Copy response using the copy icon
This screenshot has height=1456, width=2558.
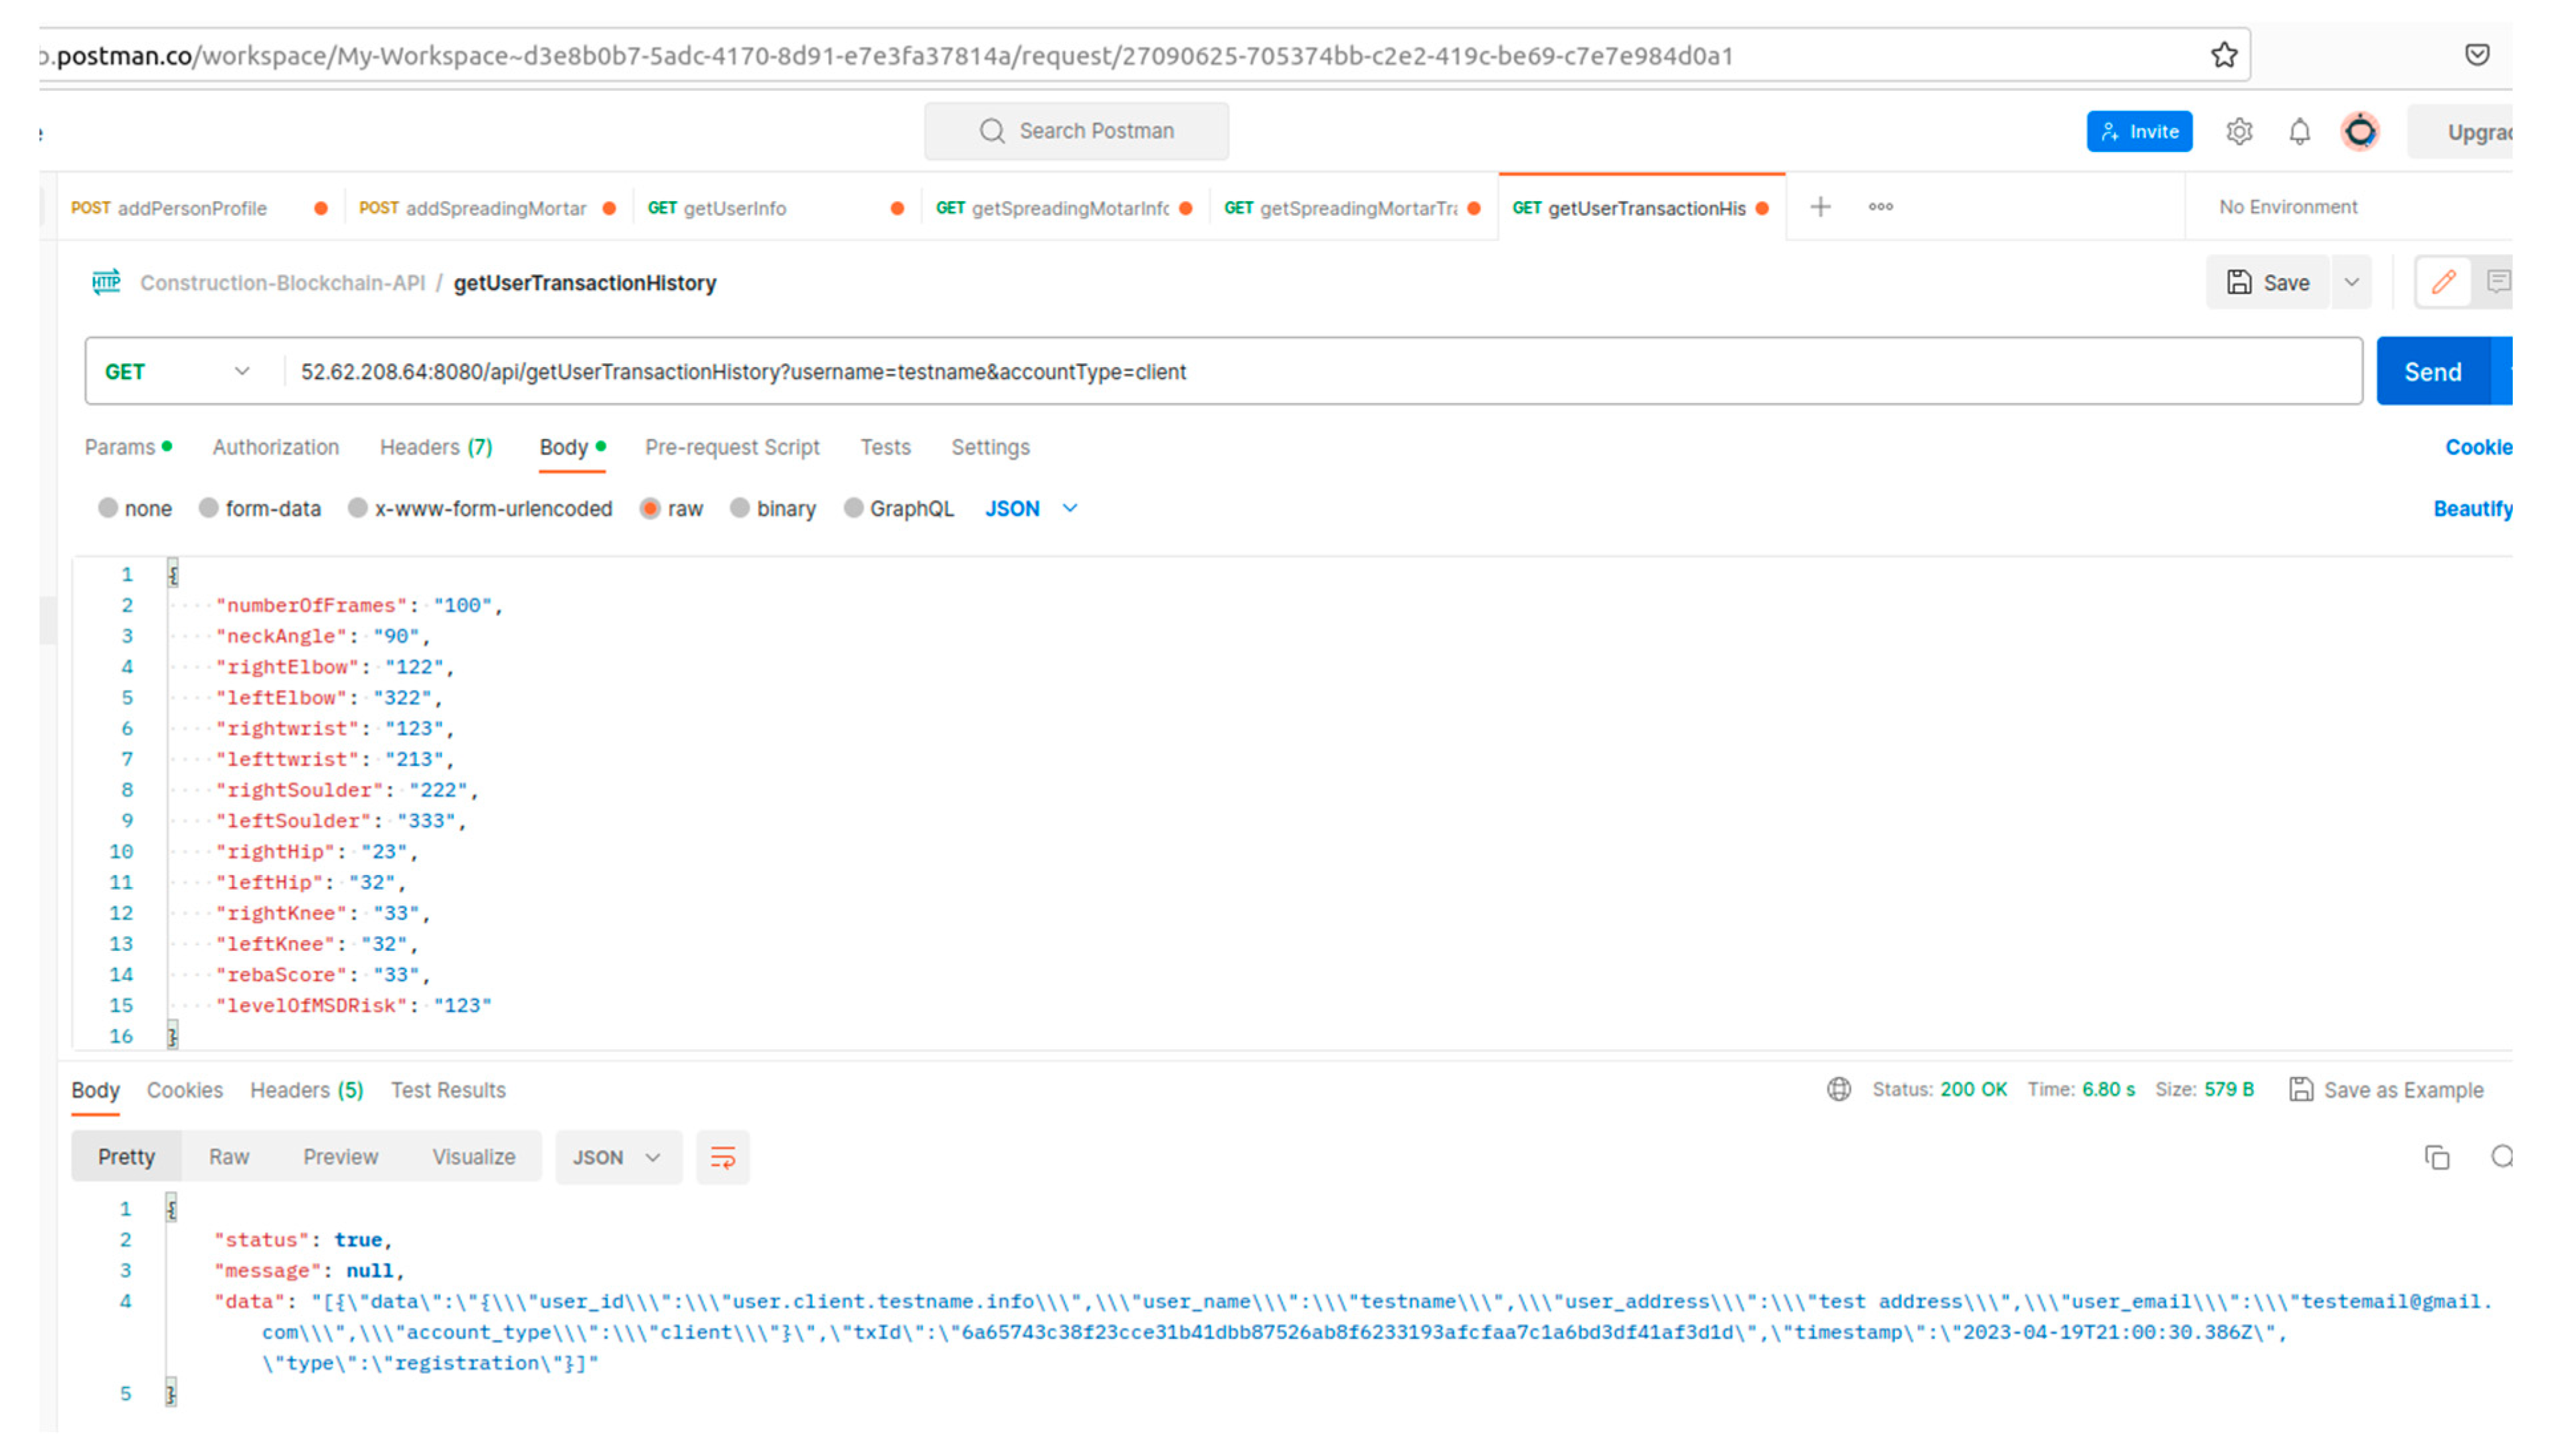tap(2436, 1157)
